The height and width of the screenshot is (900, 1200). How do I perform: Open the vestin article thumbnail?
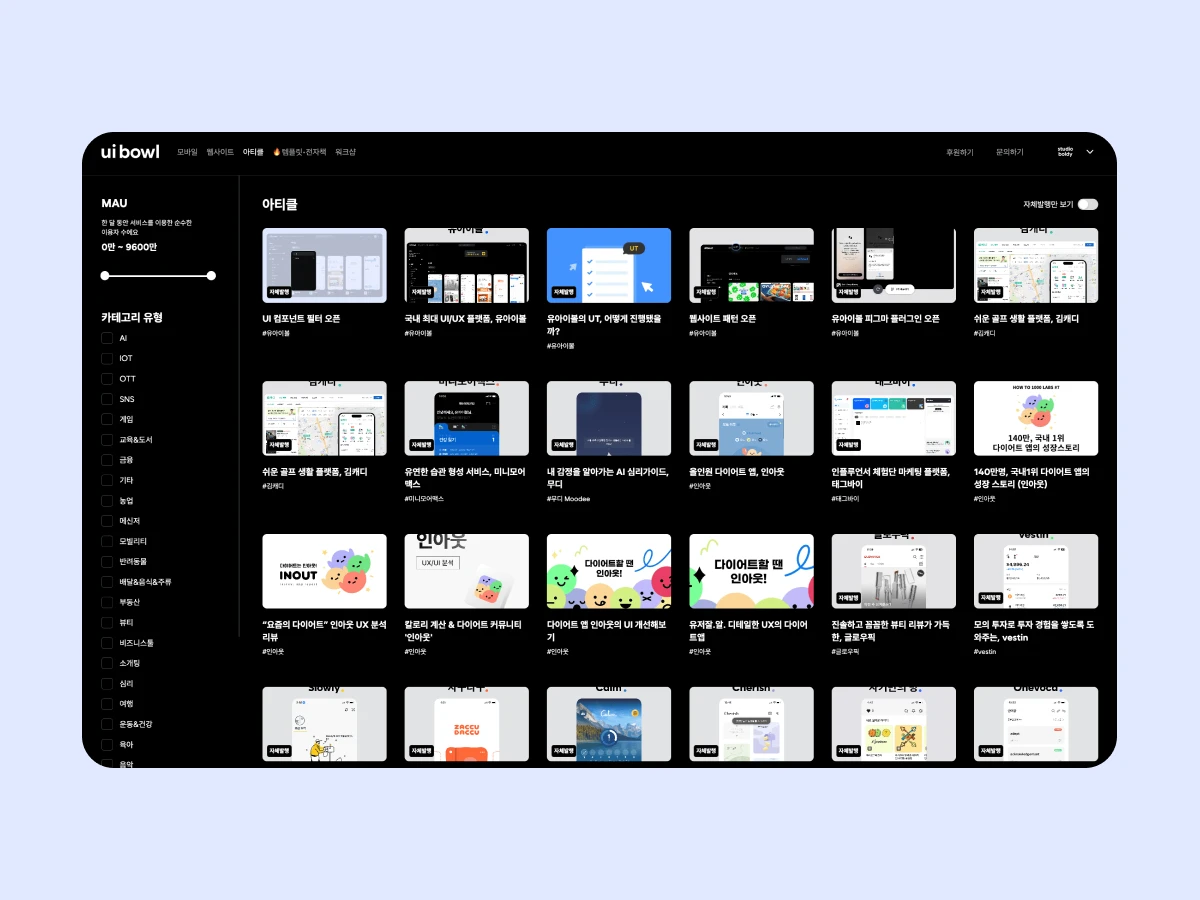[x=1036, y=571]
